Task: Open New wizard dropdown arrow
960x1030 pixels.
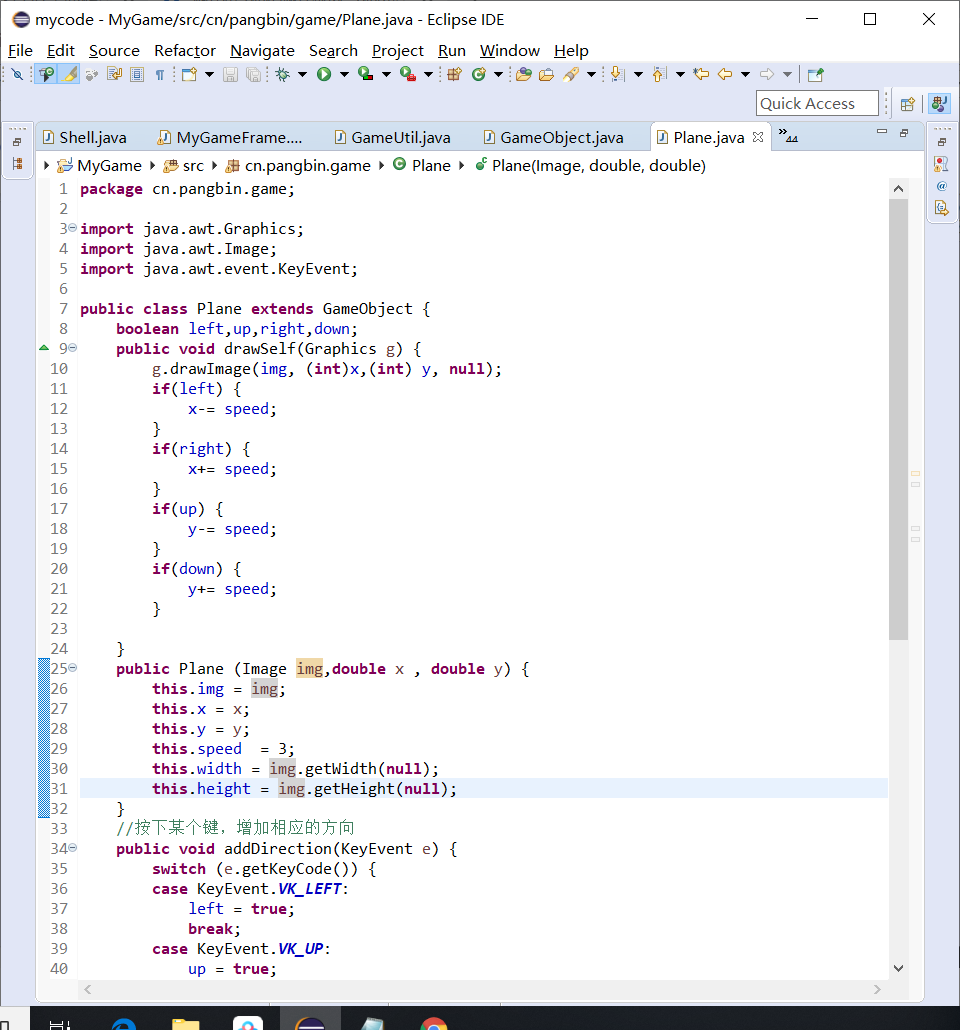Action: click(x=210, y=74)
